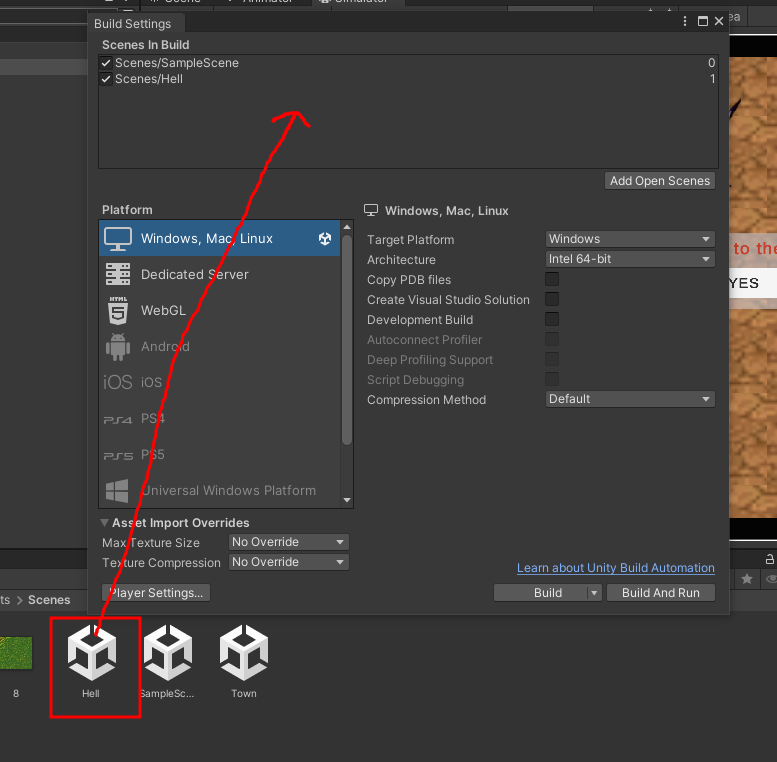This screenshot has width=777, height=762.
Task: Maximize the Build Settings window
Action: (x=703, y=21)
